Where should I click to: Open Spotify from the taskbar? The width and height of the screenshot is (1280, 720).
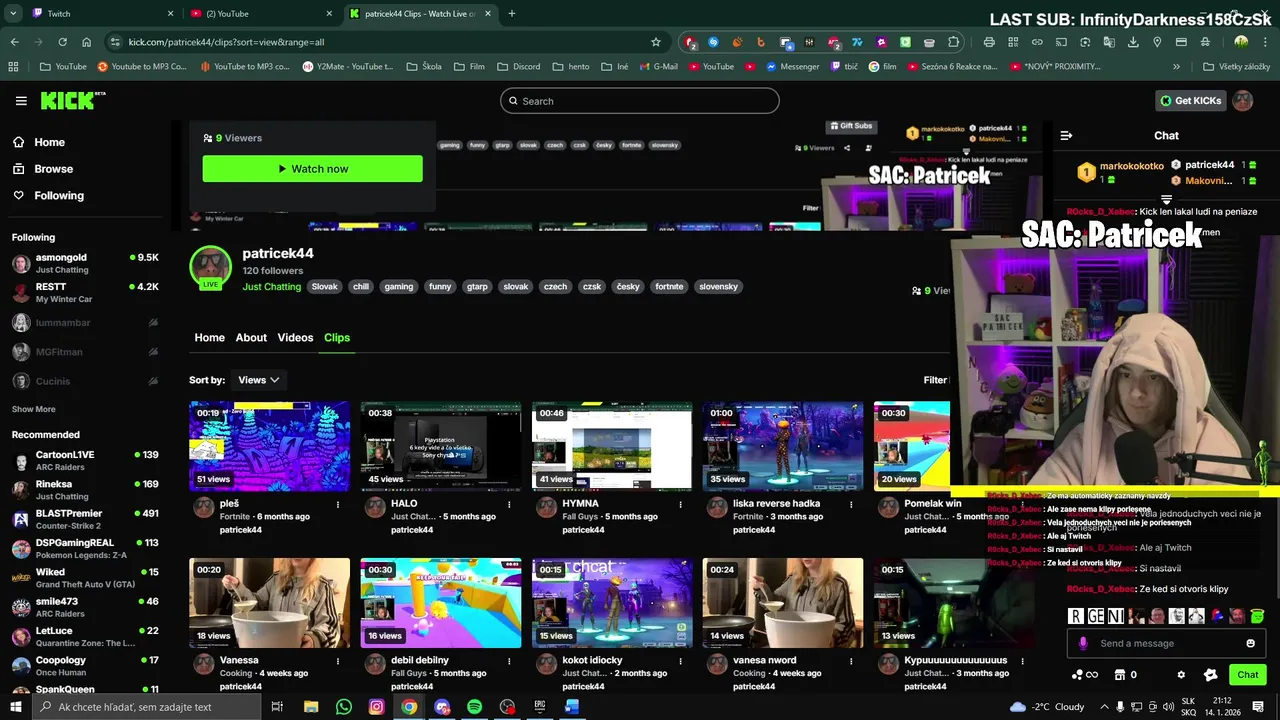tap(474, 707)
